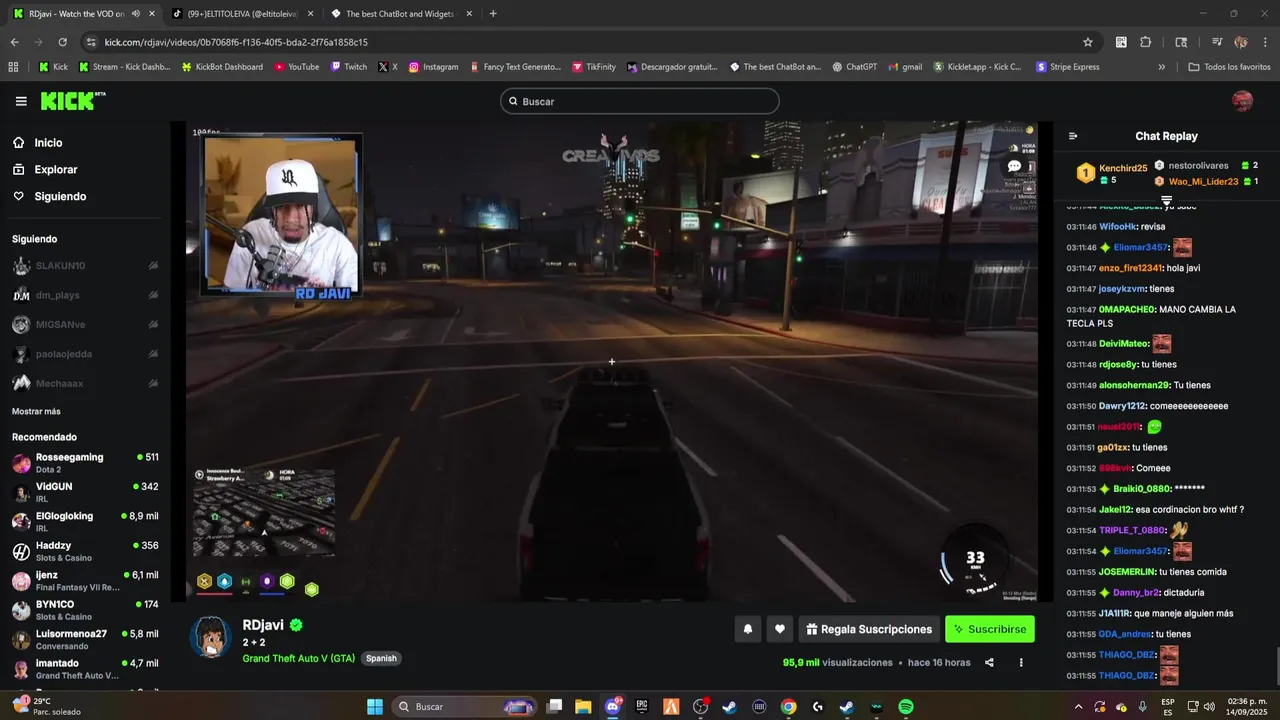The width and height of the screenshot is (1280, 720).
Task: Go back in browser history
Action: pyautogui.click(x=14, y=42)
